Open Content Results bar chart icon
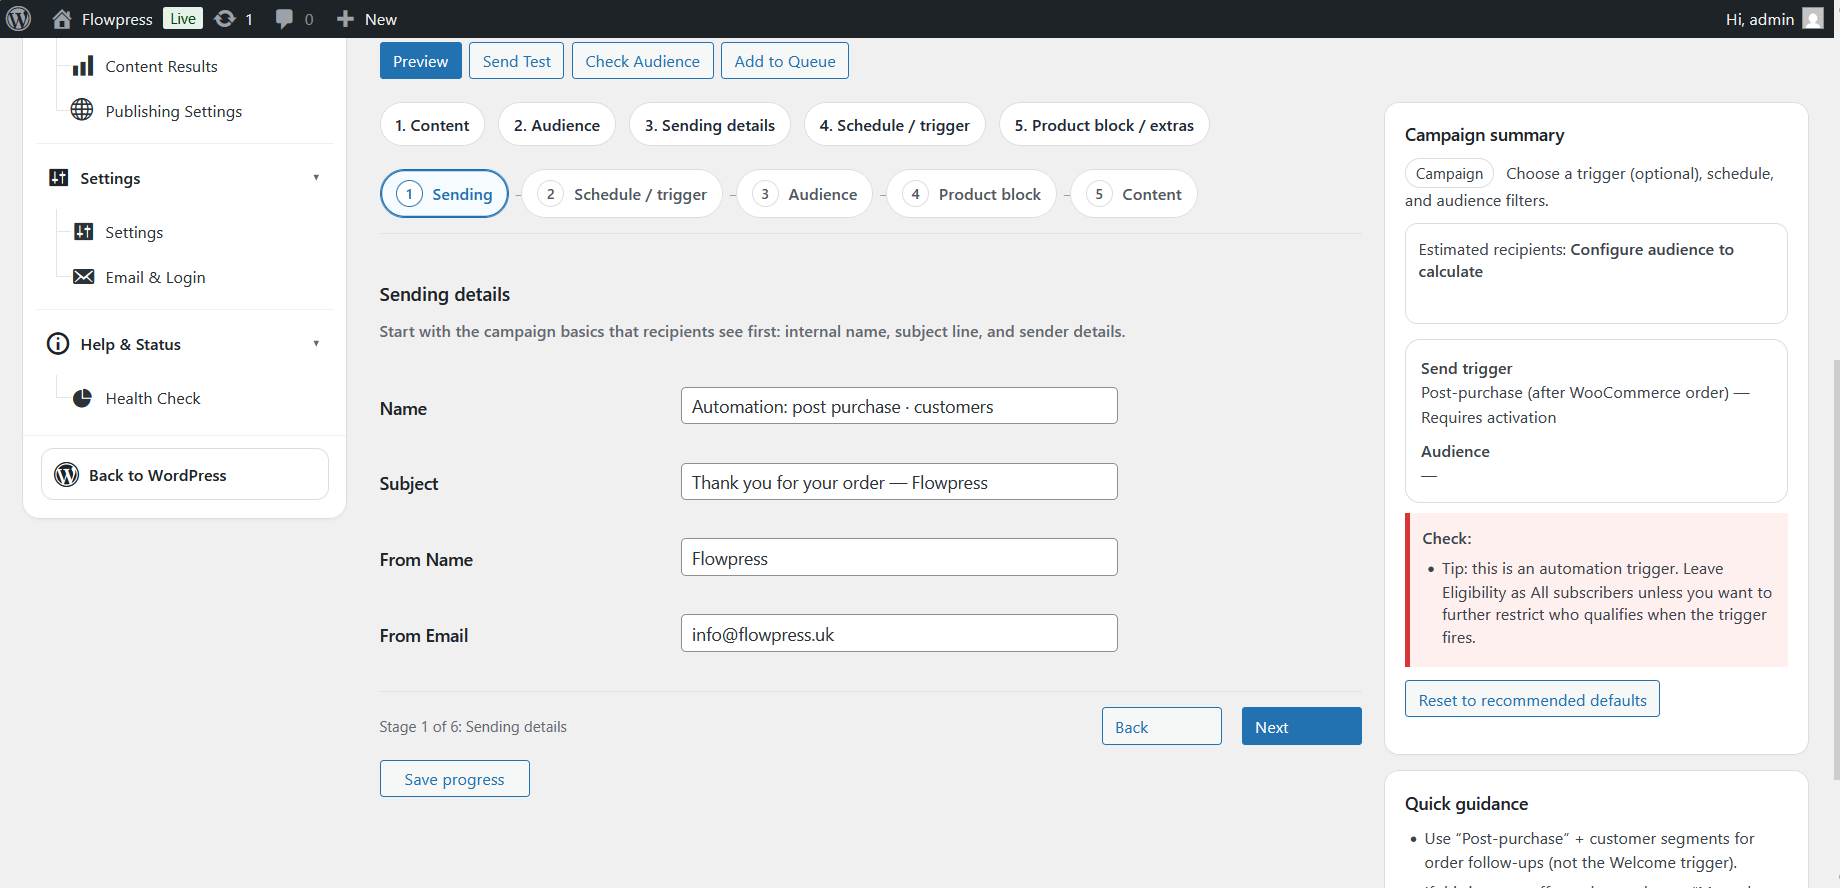 pyautogui.click(x=83, y=66)
